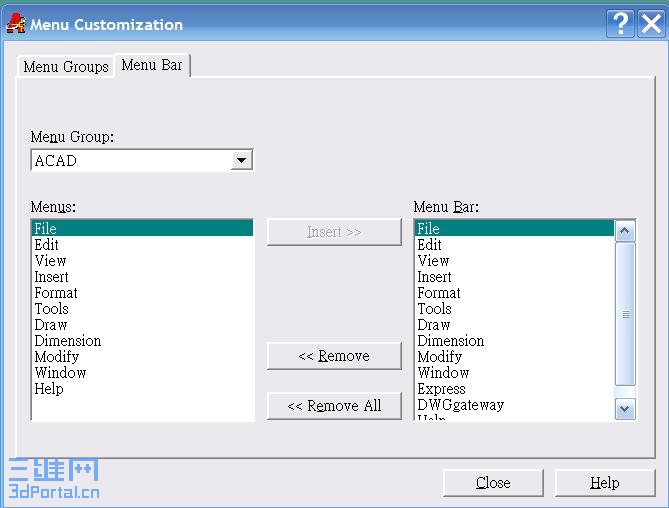Select Format in the Menu Bar list
This screenshot has width=669, height=508.
[515, 293]
